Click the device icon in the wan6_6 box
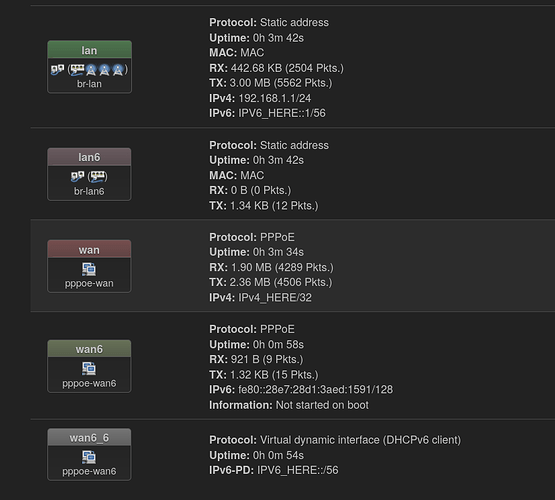The image size is (555, 500). 89,457
